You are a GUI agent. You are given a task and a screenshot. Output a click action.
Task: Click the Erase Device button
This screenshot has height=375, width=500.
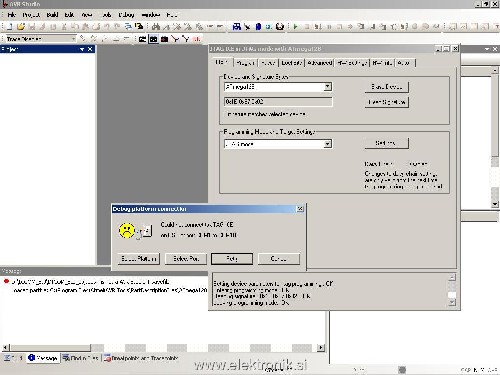(x=387, y=87)
